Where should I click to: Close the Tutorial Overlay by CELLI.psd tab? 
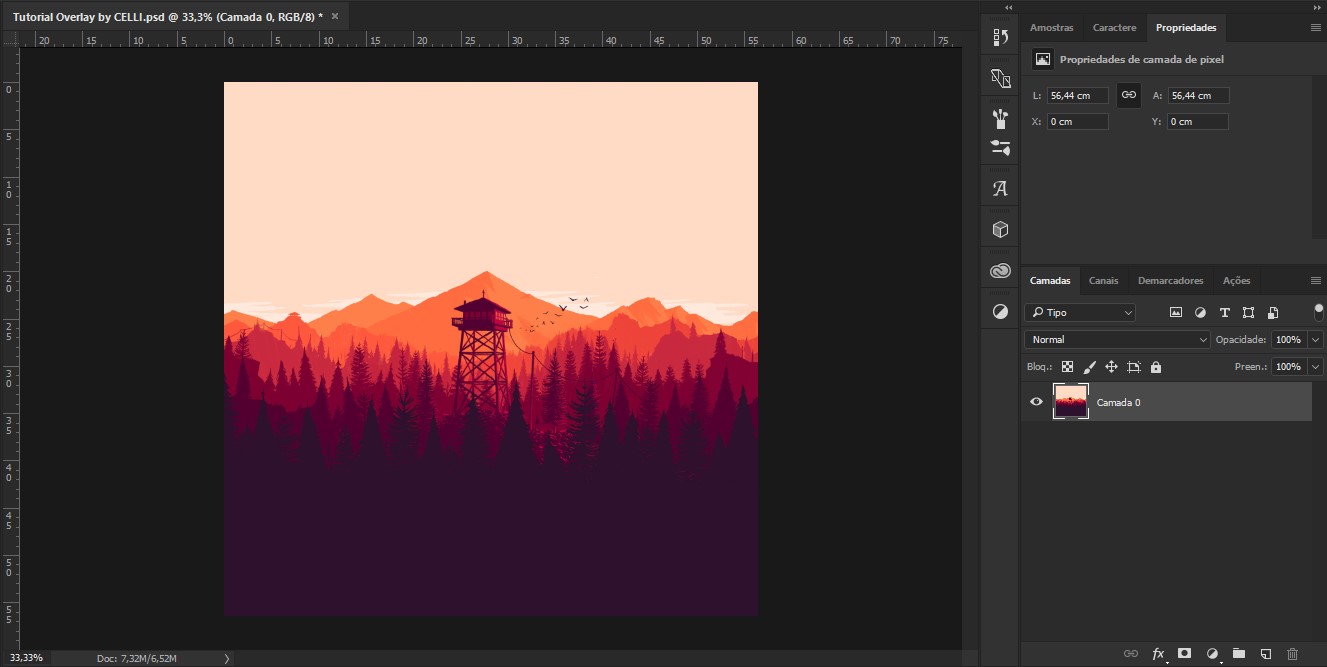(335, 17)
